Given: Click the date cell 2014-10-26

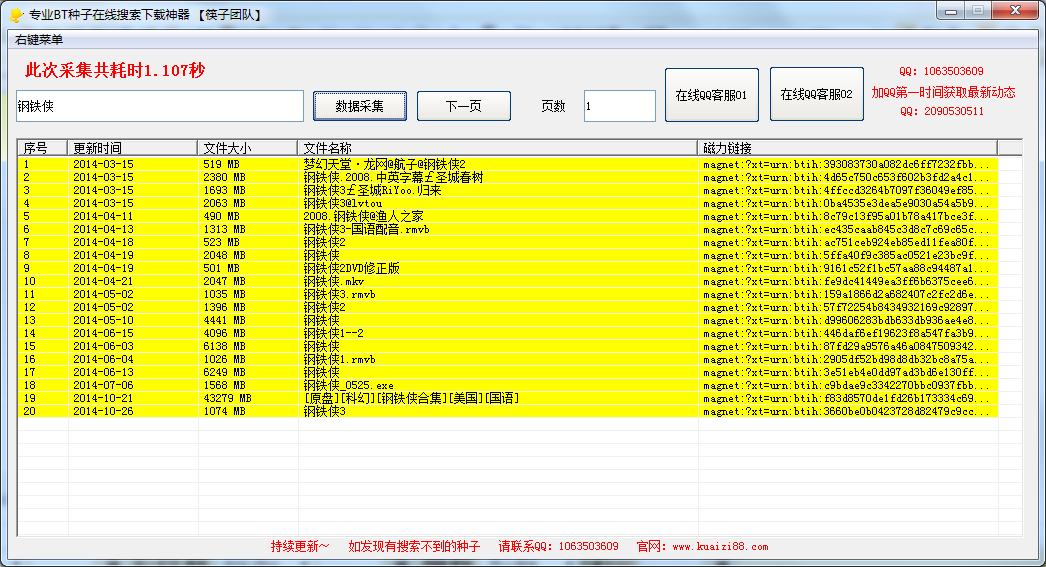Looking at the screenshot, I should [x=103, y=412].
